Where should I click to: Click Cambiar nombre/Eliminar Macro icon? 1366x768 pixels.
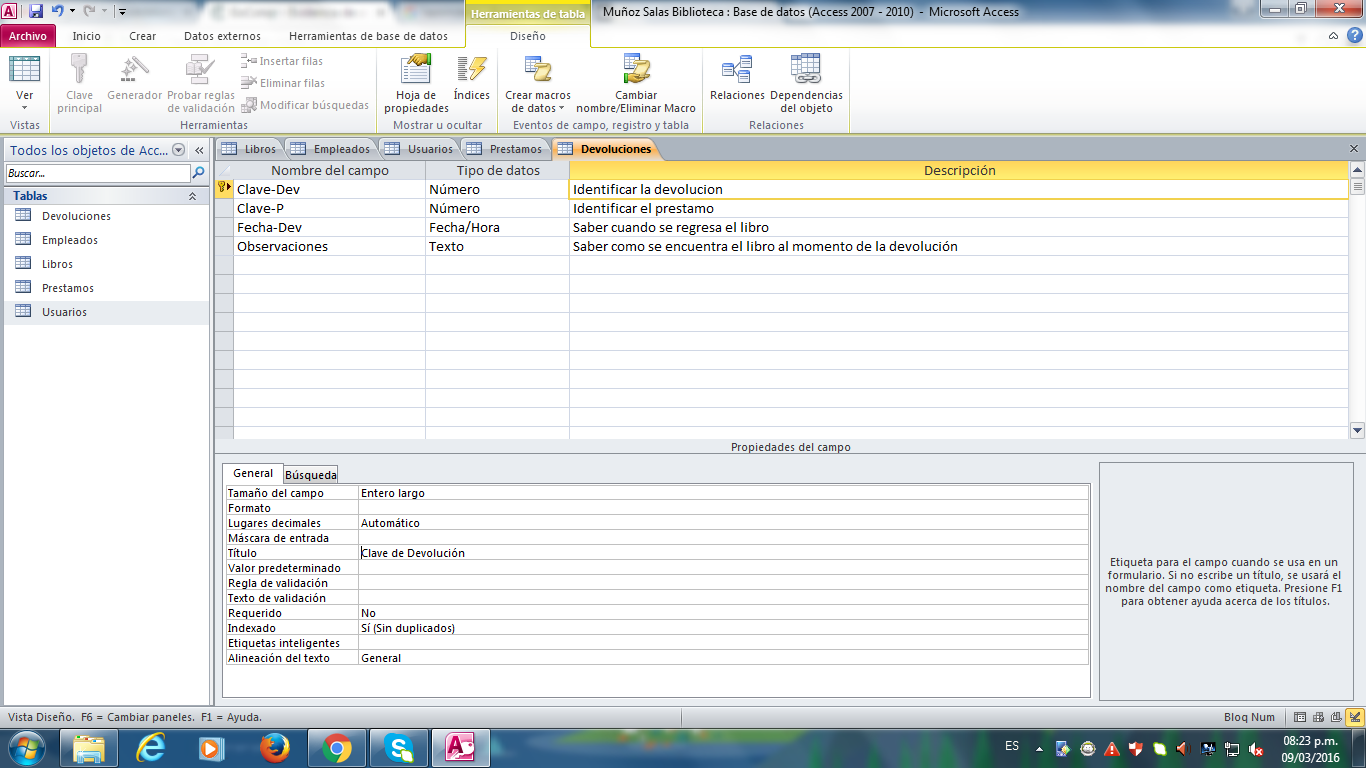point(636,70)
